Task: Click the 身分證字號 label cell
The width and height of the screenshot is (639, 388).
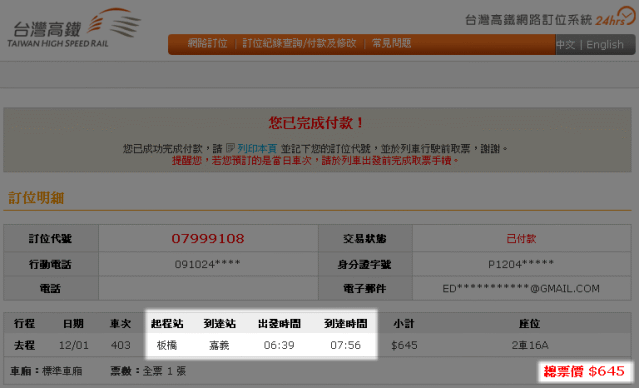Action: click(x=365, y=264)
